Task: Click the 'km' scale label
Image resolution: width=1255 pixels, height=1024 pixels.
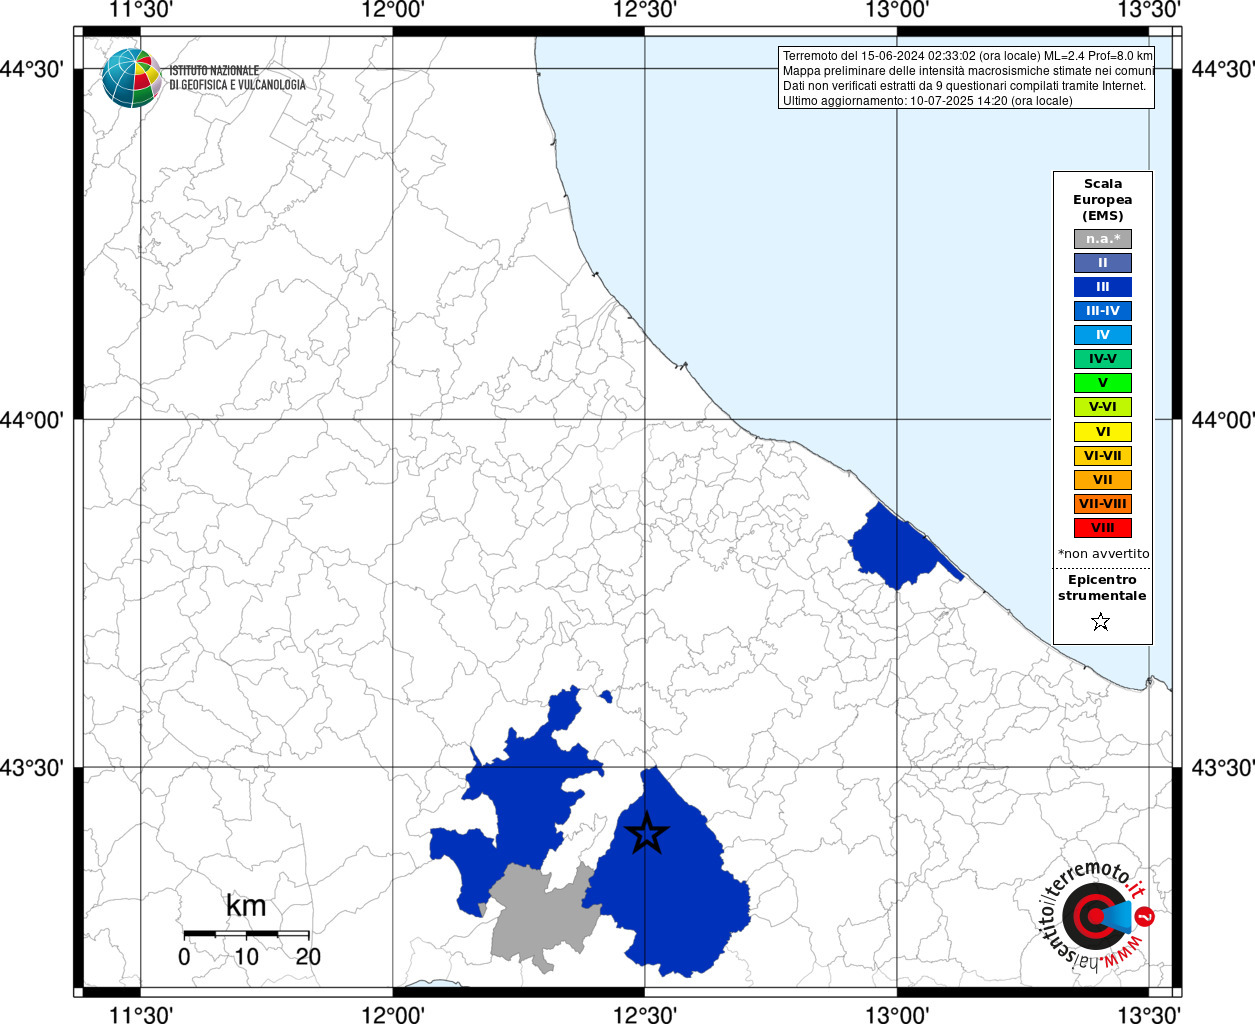Action: coord(246,905)
